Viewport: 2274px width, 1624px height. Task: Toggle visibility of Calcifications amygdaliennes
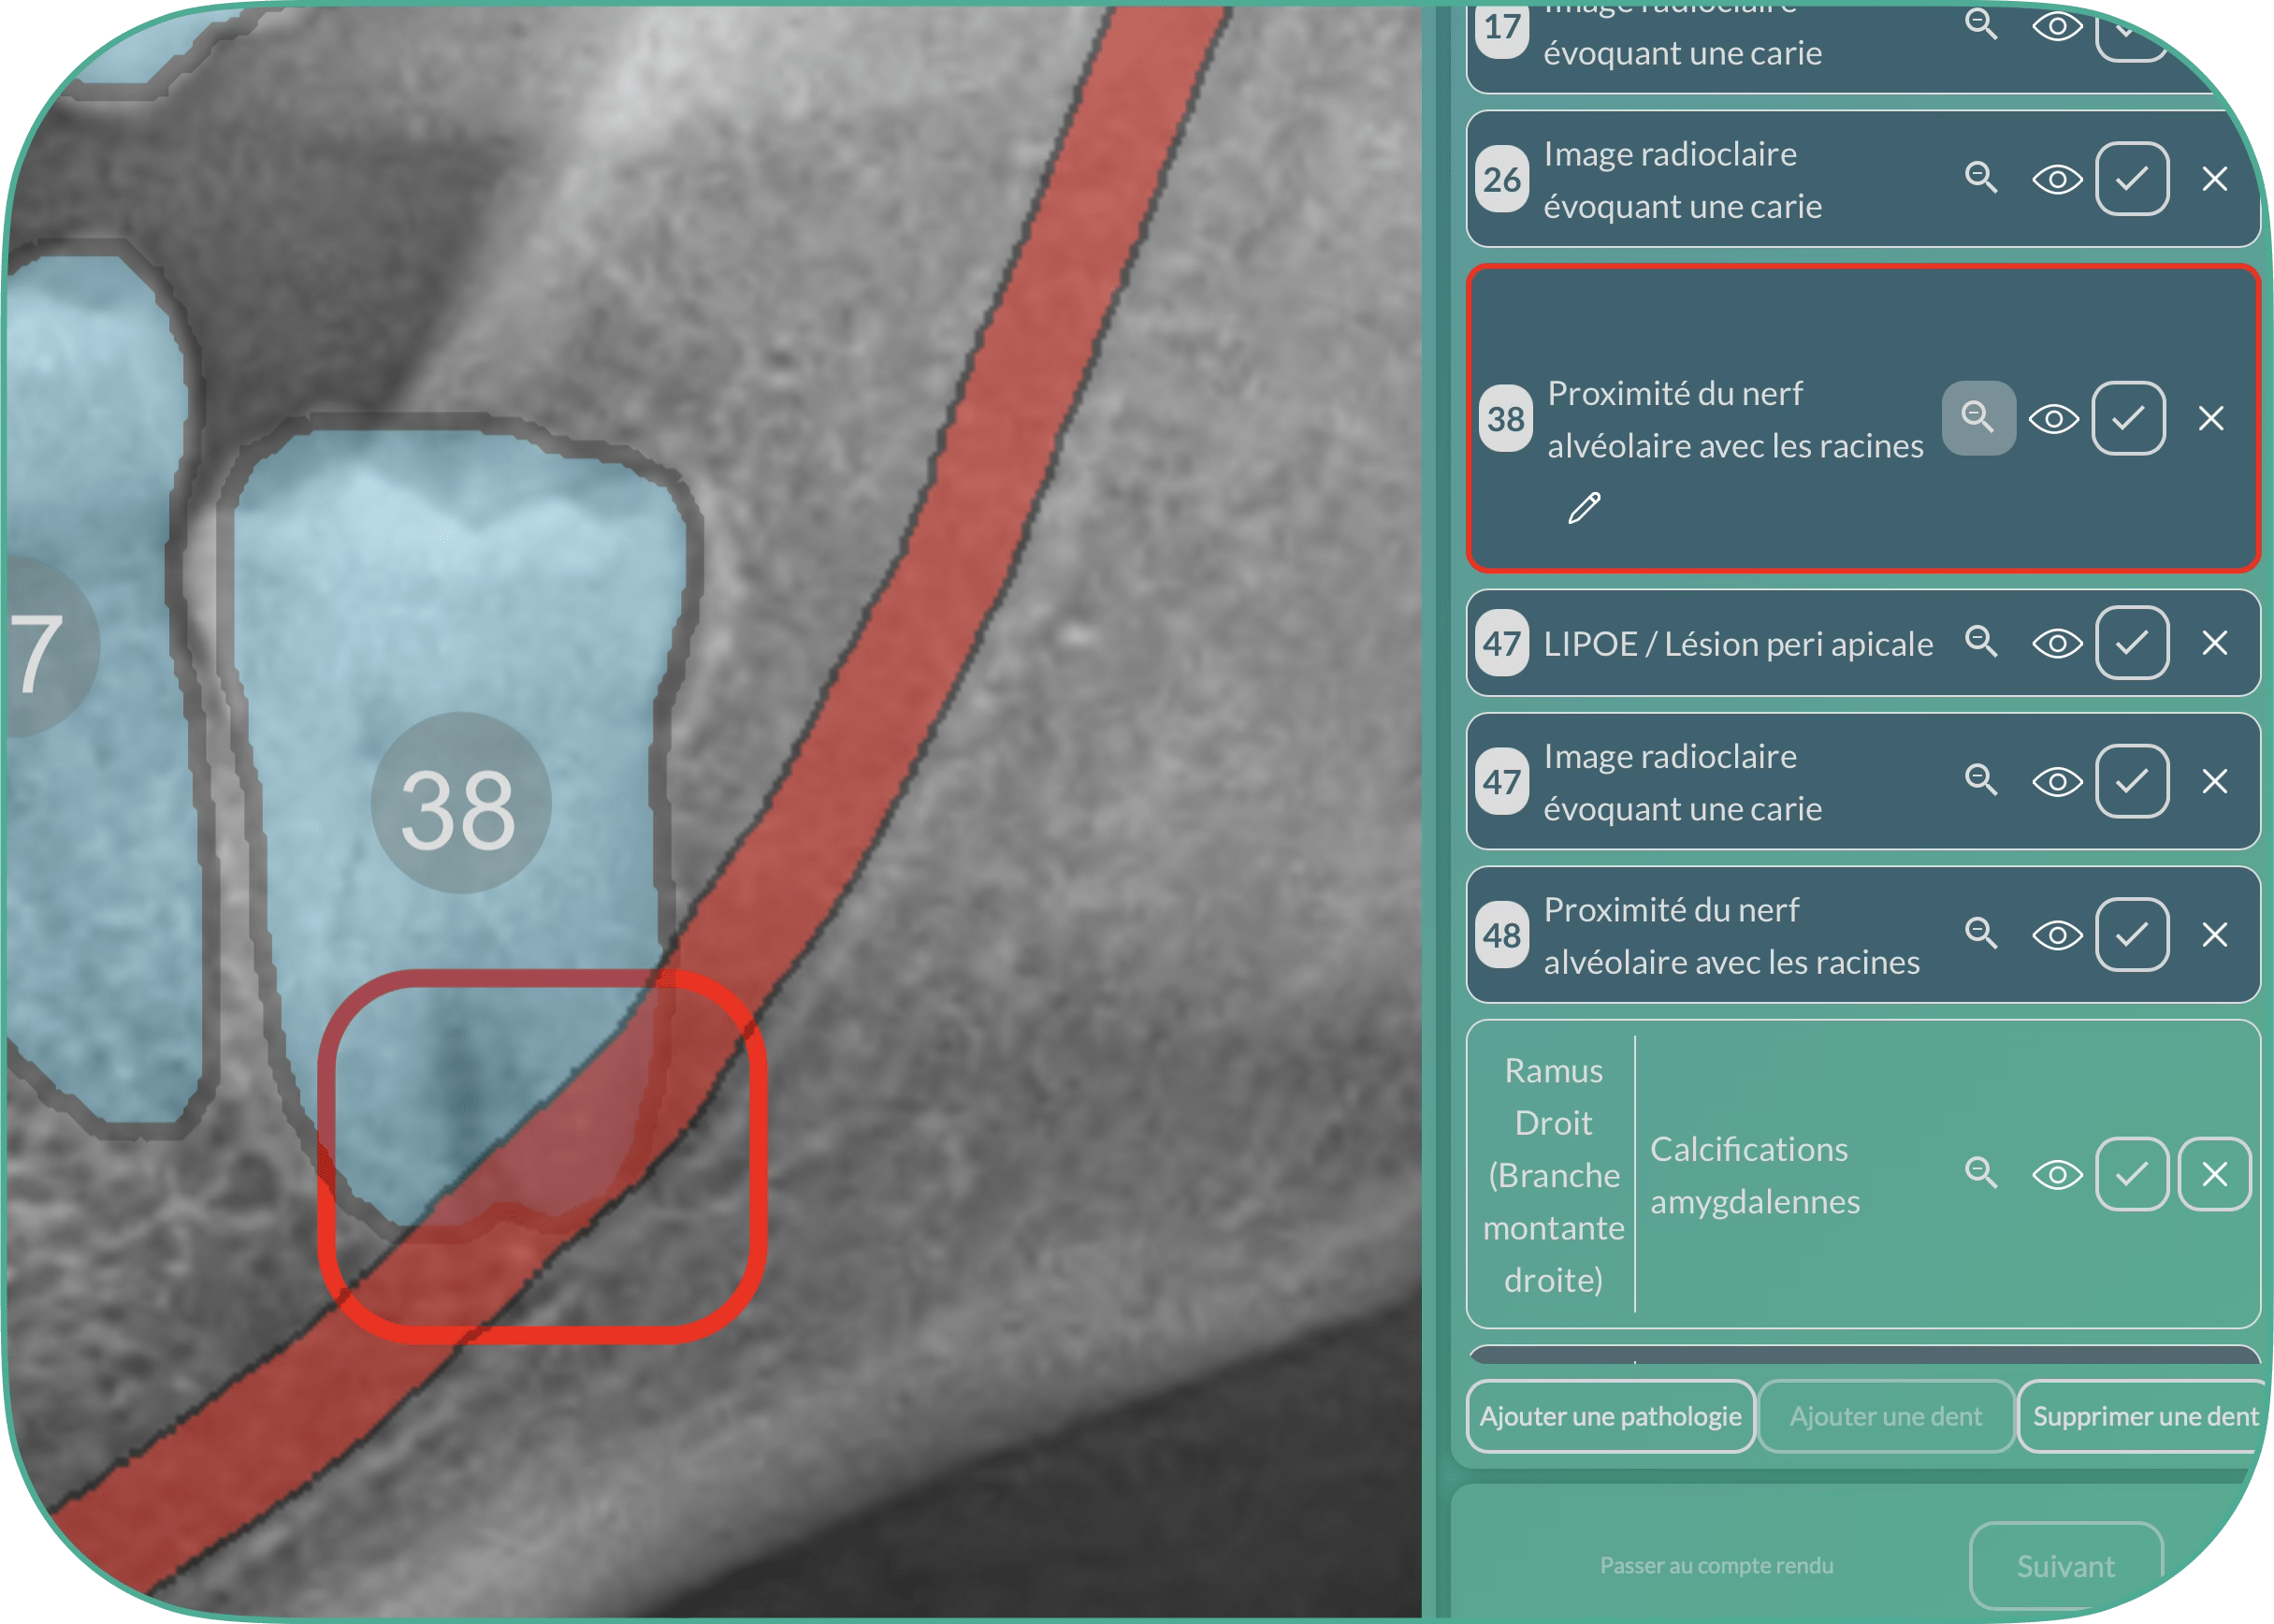[x=2056, y=1174]
